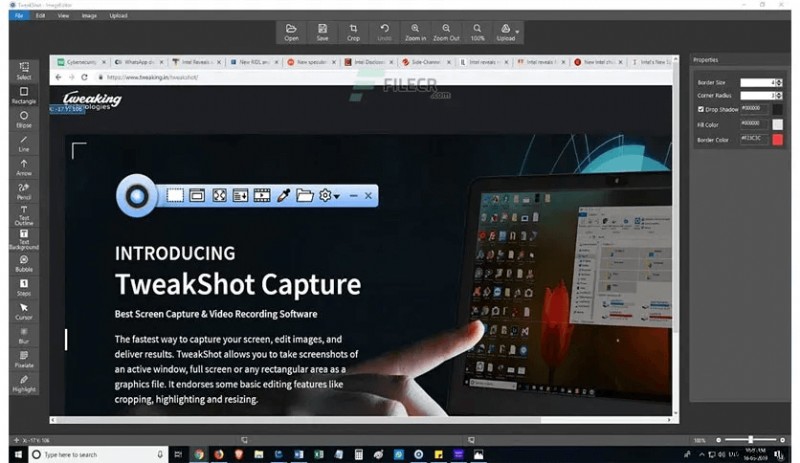Select the Pixelate tool
This screenshot has width=800, height=463.
point(23,359)
